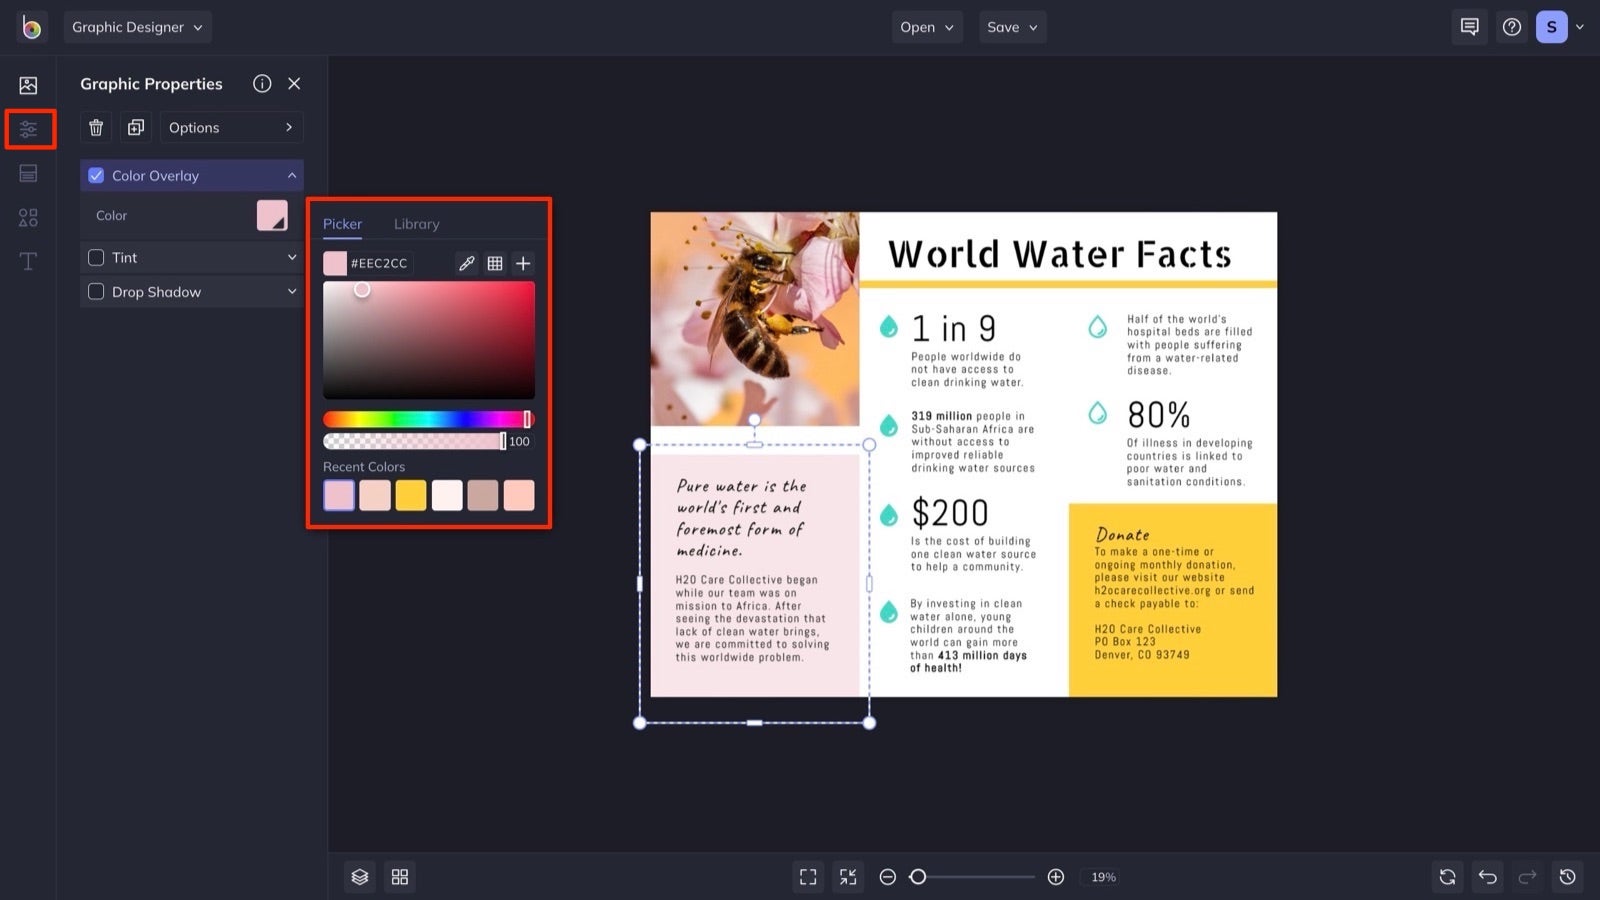Select the Graphic Properties sliders icon
This screenshot has height=900, width=1600.
point(28,129)
